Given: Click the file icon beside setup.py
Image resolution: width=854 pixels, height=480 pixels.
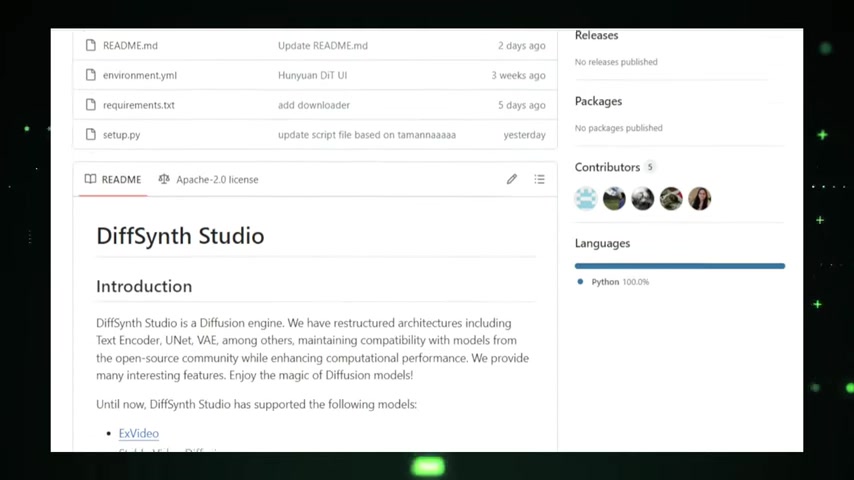Looking at the screenshot, I should 90,135.
